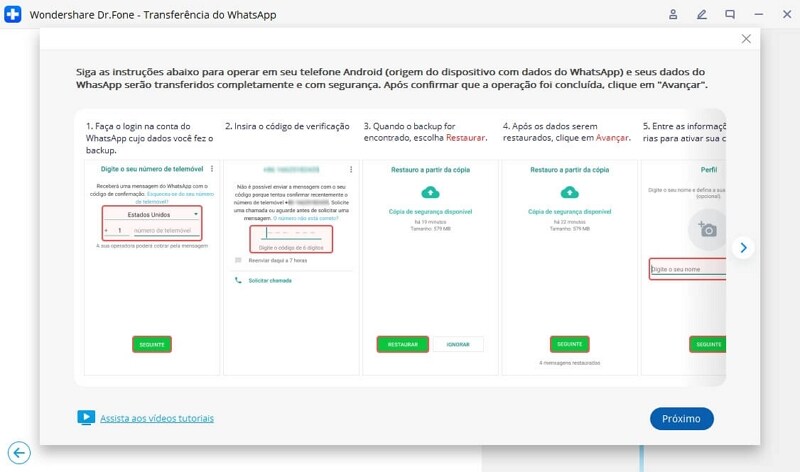Show next instruction step with right chevron
The image size is (800, 472).
(743, 247)
